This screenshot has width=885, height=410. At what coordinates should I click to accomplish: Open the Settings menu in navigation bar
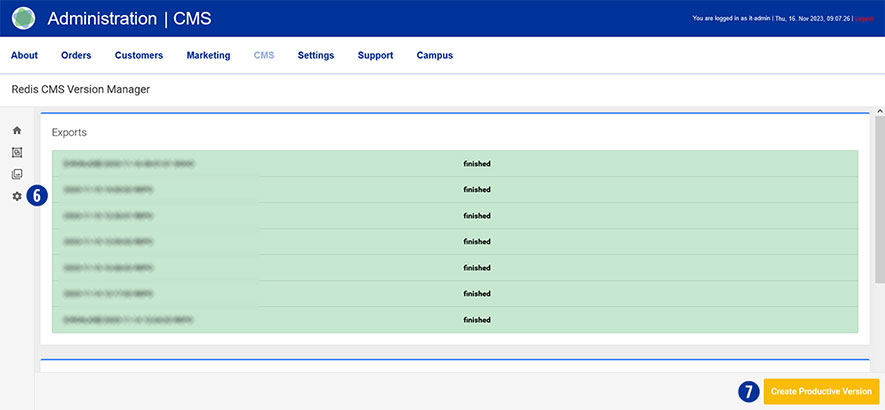pos(316,55)
